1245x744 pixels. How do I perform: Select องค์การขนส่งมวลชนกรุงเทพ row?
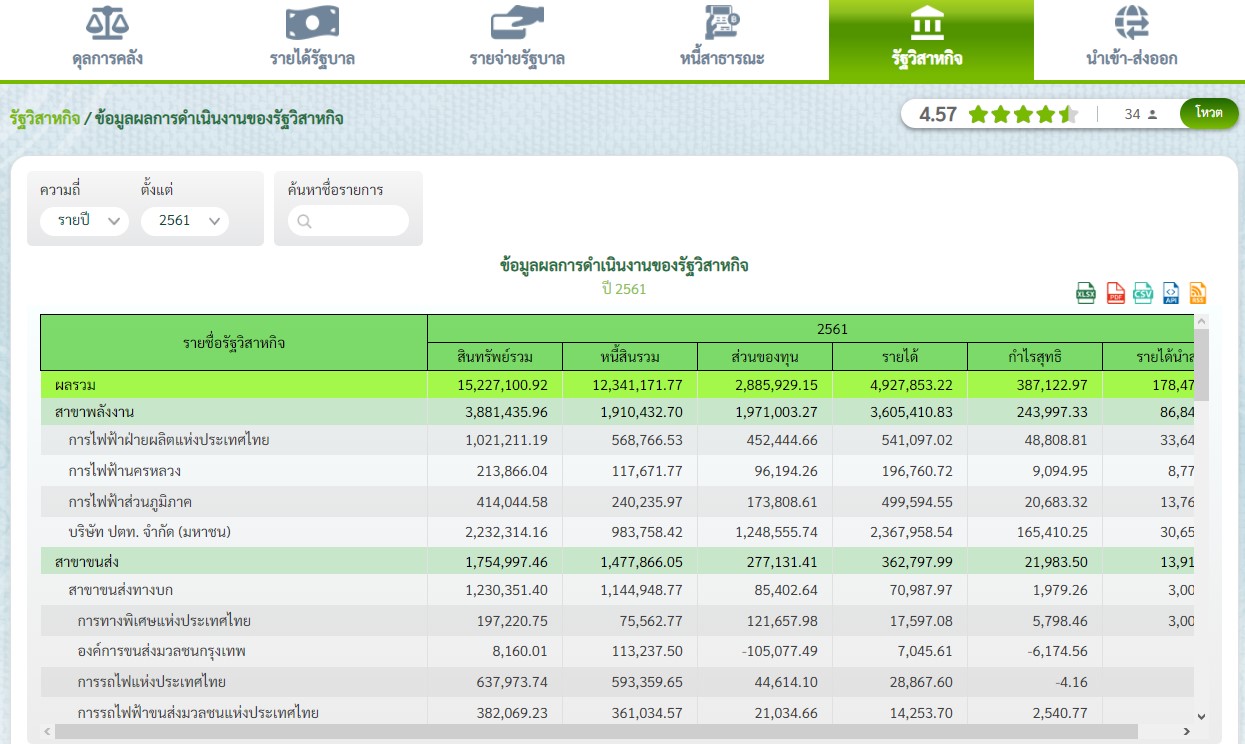click(618, 651)
